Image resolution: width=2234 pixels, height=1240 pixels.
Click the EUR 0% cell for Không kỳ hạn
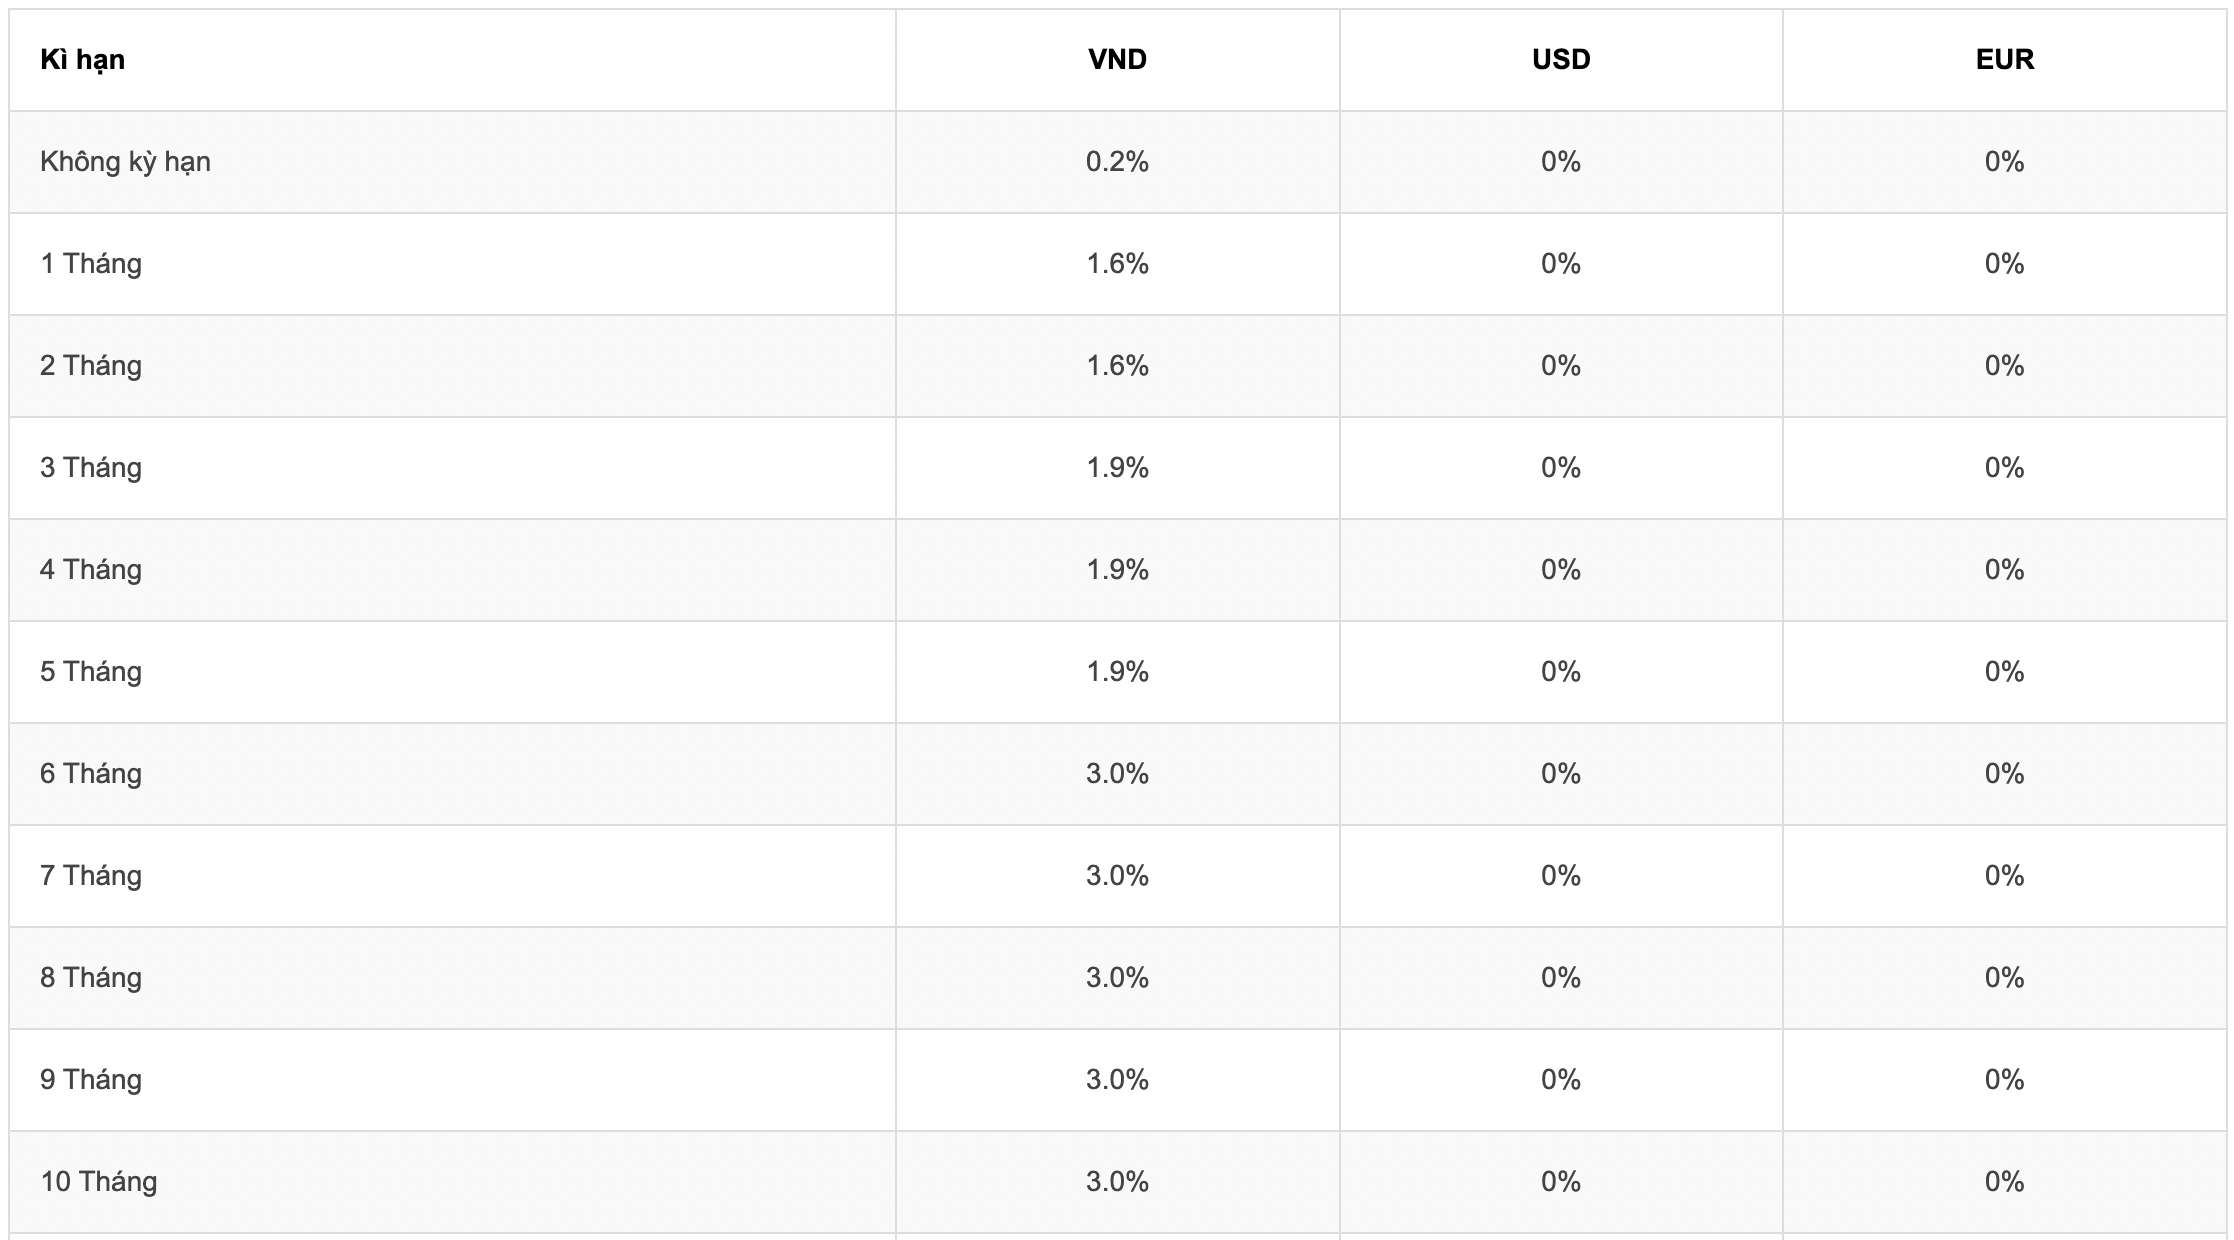pyautogui.click(x=2005, y=162)
